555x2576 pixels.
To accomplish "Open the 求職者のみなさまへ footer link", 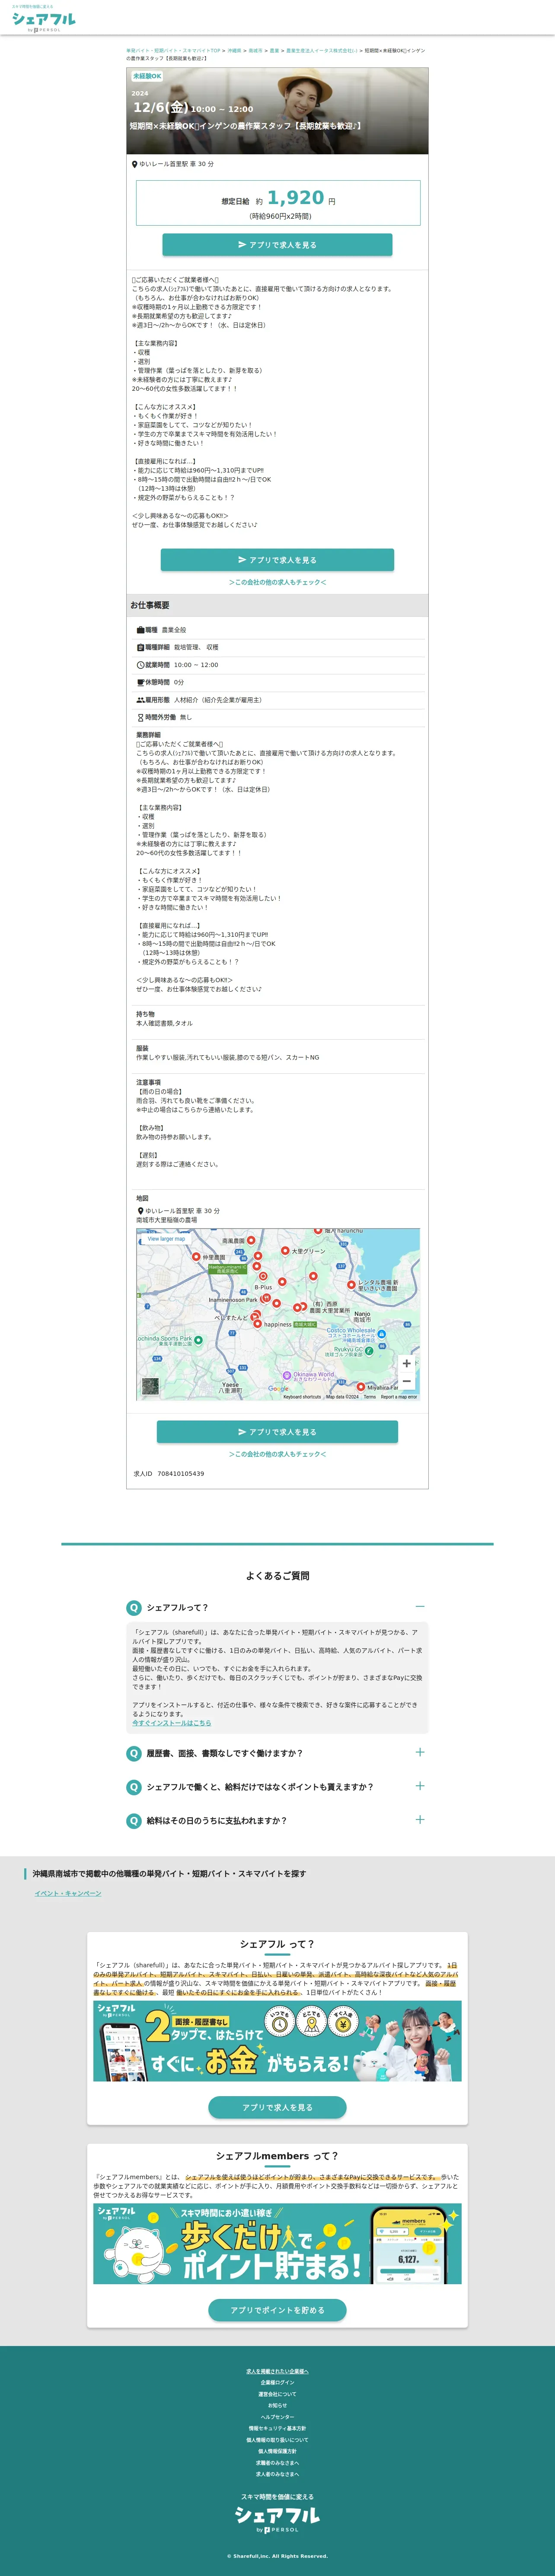I will click(x=277, y=2463).
